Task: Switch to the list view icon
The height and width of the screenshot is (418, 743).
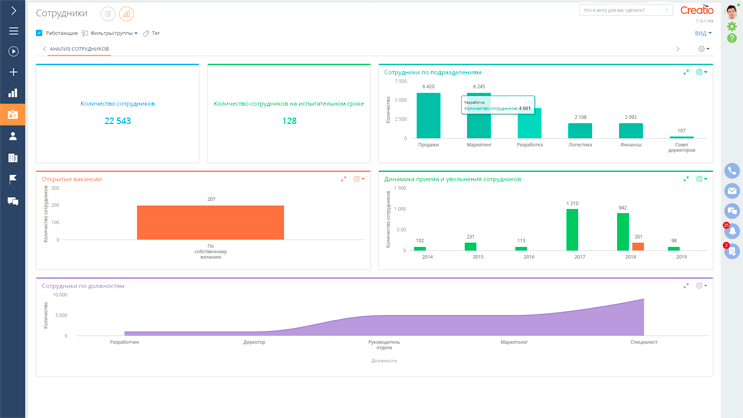Action: coord(107,14)
